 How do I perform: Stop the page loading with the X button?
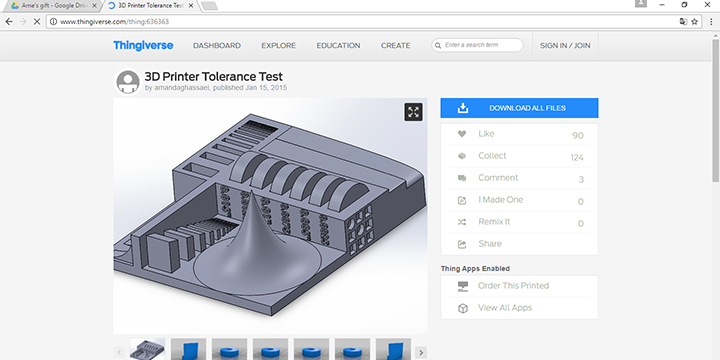pos(37,22)
